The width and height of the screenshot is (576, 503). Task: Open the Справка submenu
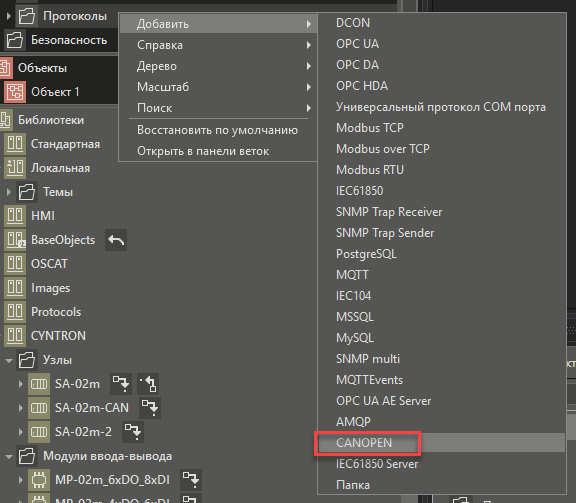coord(218,45)
